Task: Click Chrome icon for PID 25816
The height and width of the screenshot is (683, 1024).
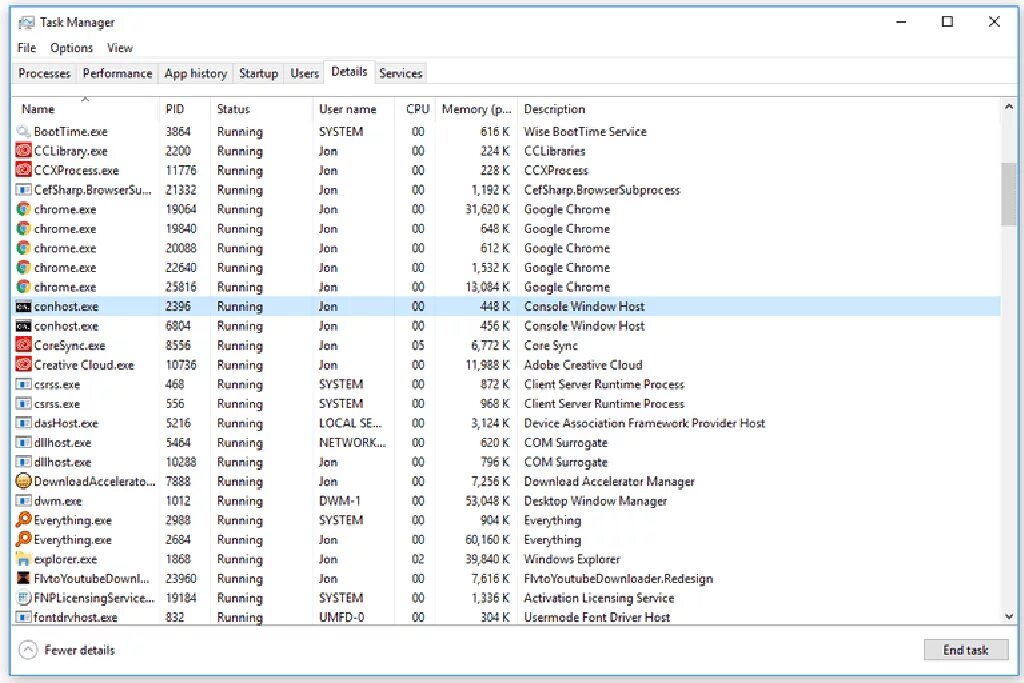Action: (x=24, y=287)
